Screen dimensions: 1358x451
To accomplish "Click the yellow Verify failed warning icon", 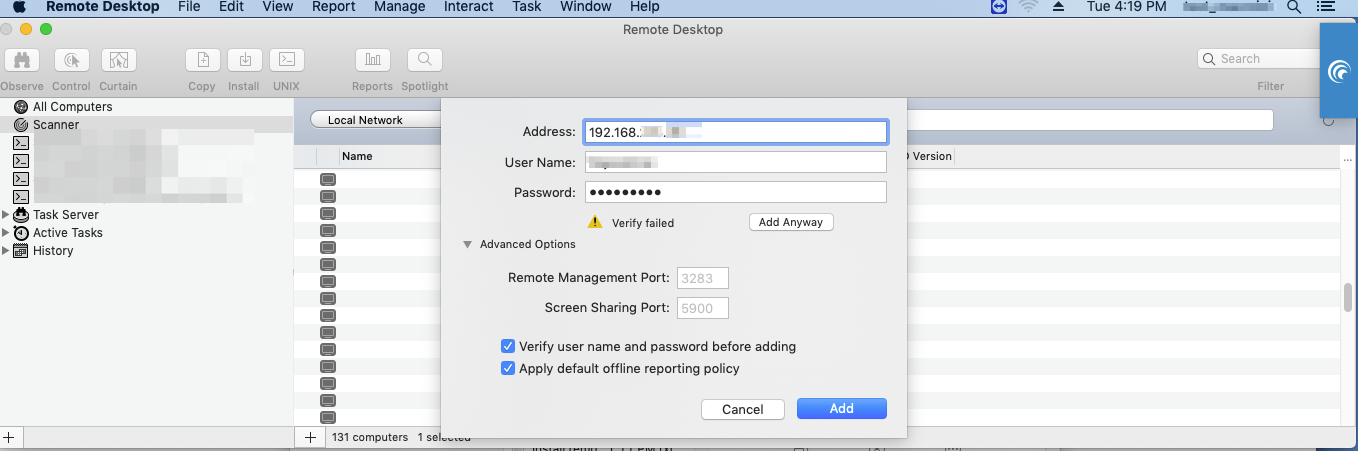I will click(x=595, y=222).
